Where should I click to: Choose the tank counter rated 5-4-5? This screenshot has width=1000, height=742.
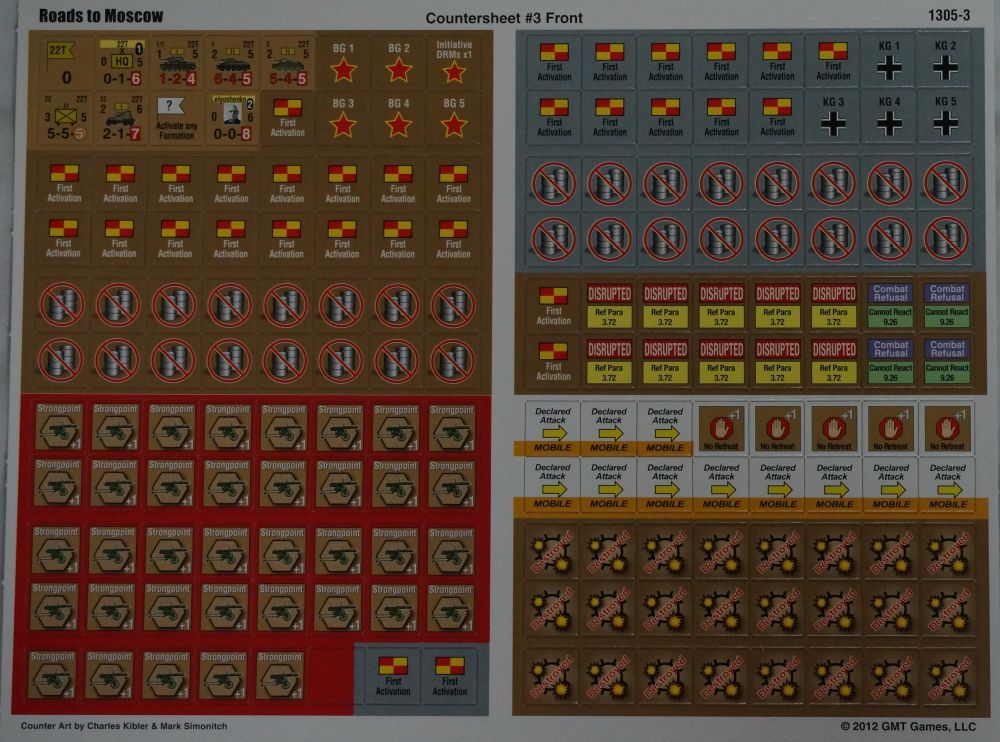(288, 63)
